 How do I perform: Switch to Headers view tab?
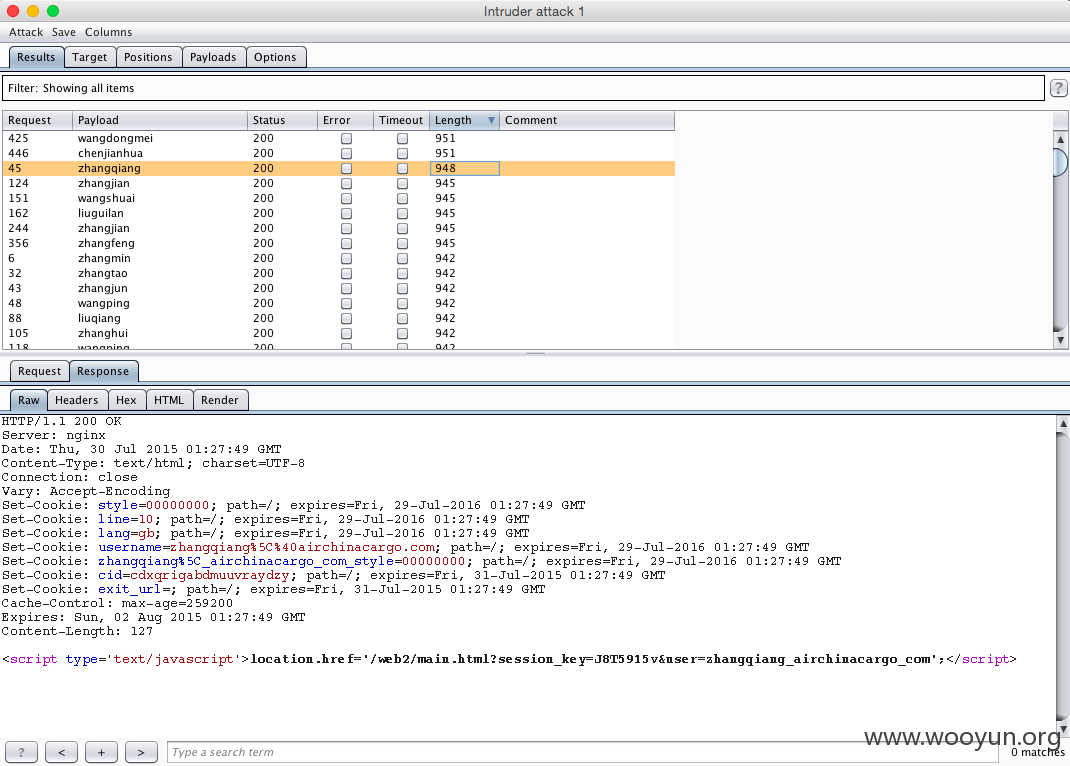pos(76,400)
